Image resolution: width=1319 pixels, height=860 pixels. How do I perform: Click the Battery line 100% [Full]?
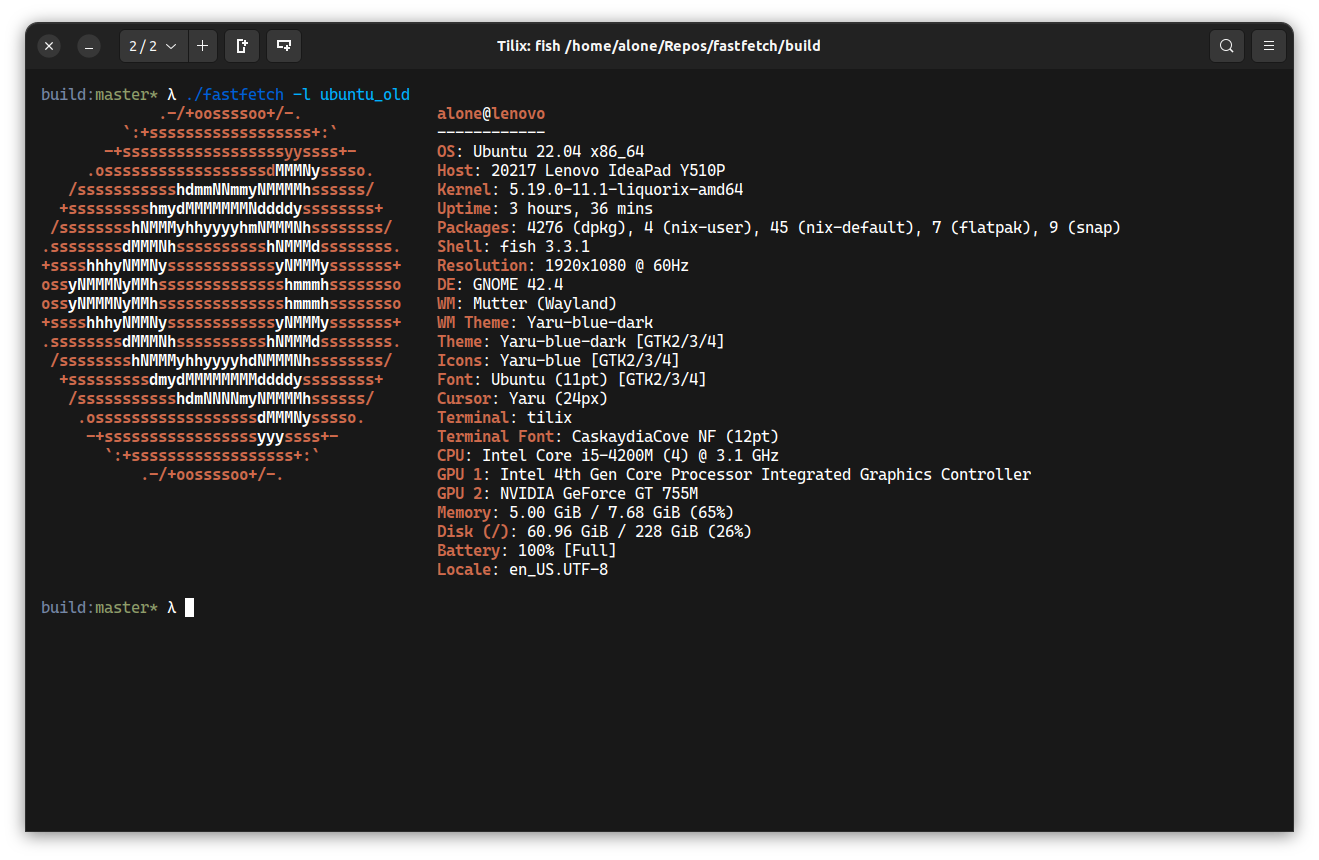pos(527,551)
